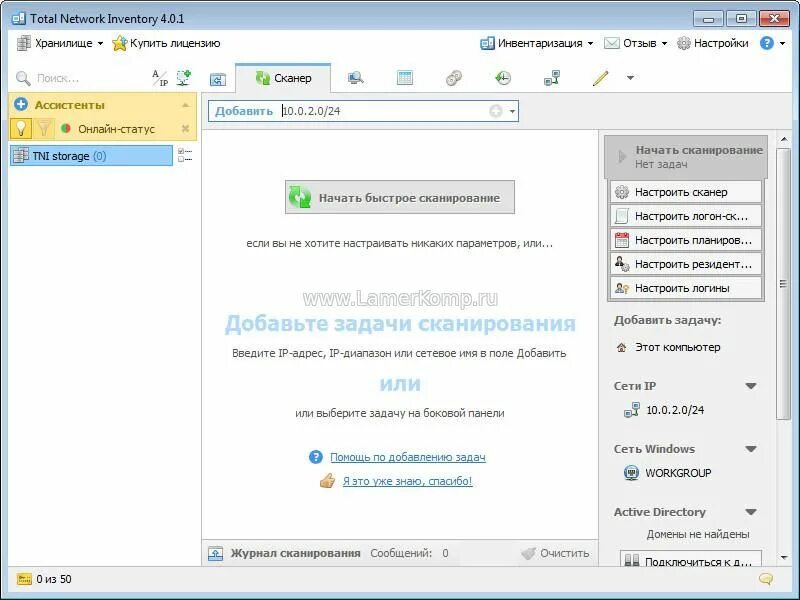Click the '0 из 50' status text
This screenshot has height=600, width=800.
[54, 579]
